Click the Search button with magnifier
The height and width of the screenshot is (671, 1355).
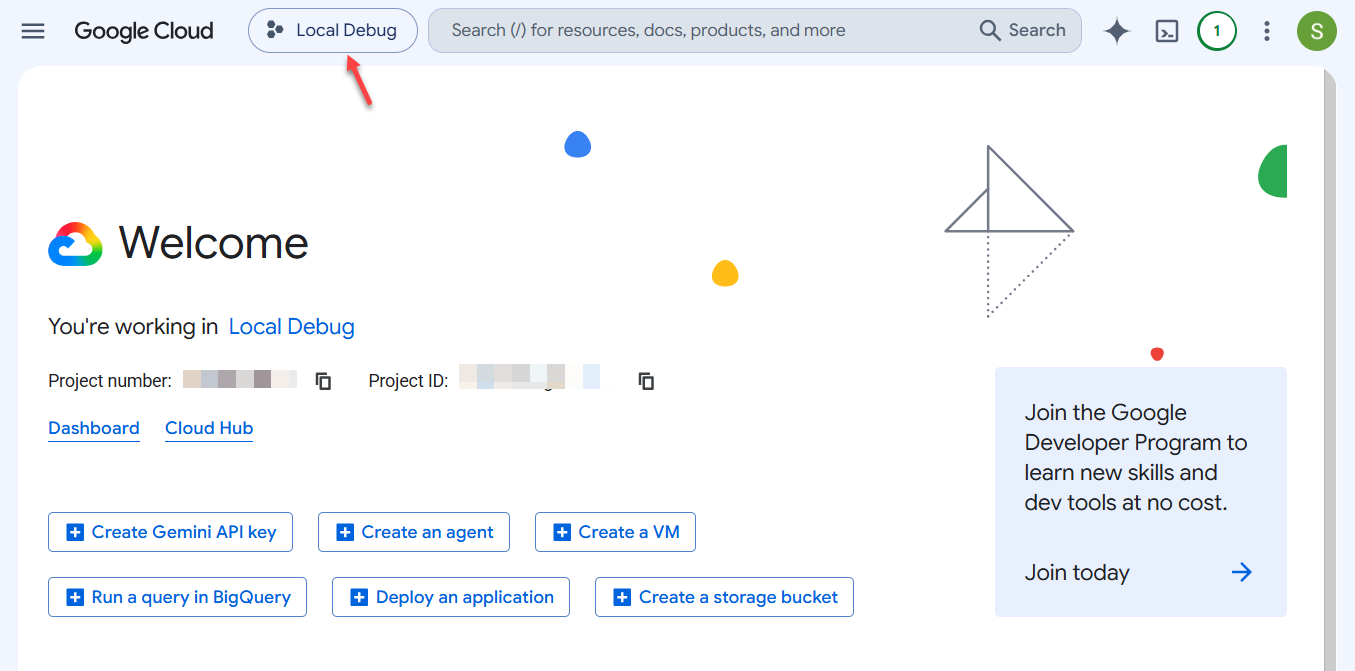tap(1023, 31)
